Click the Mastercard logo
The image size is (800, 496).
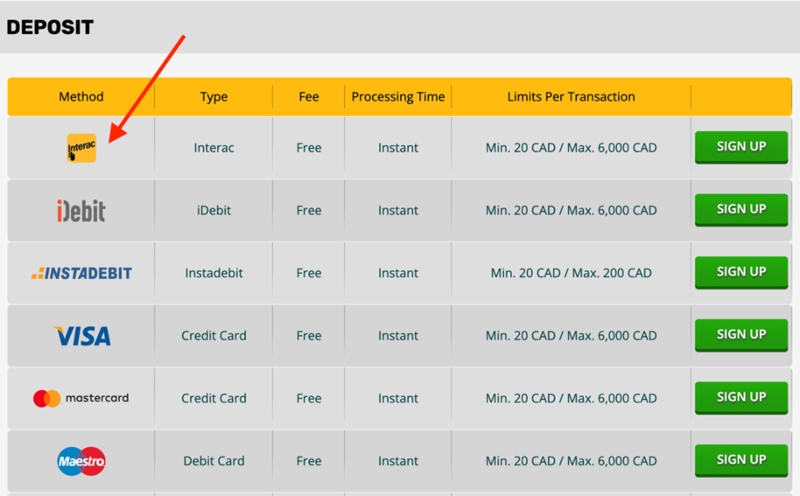point(81,398)
